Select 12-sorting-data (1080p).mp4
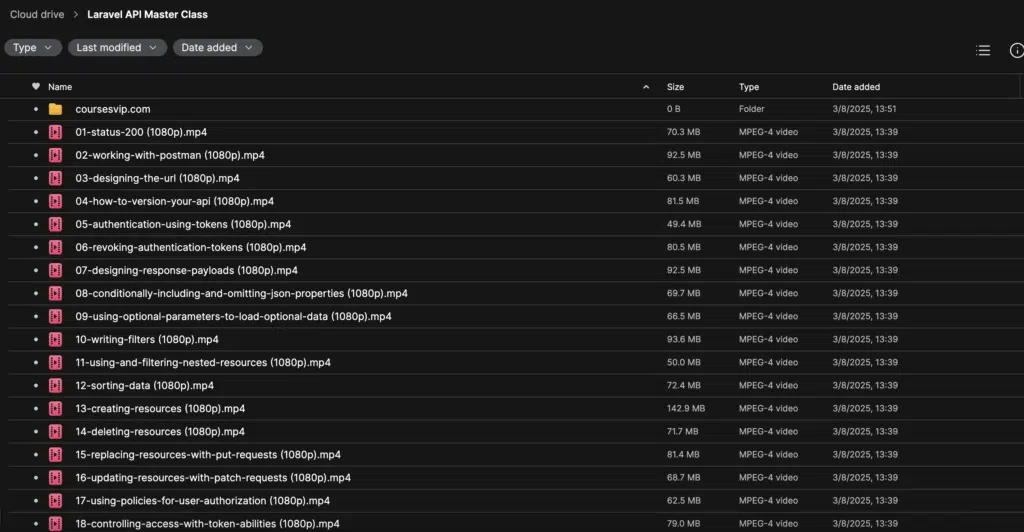The image size is (1024, 532). (x=144, y=386)
